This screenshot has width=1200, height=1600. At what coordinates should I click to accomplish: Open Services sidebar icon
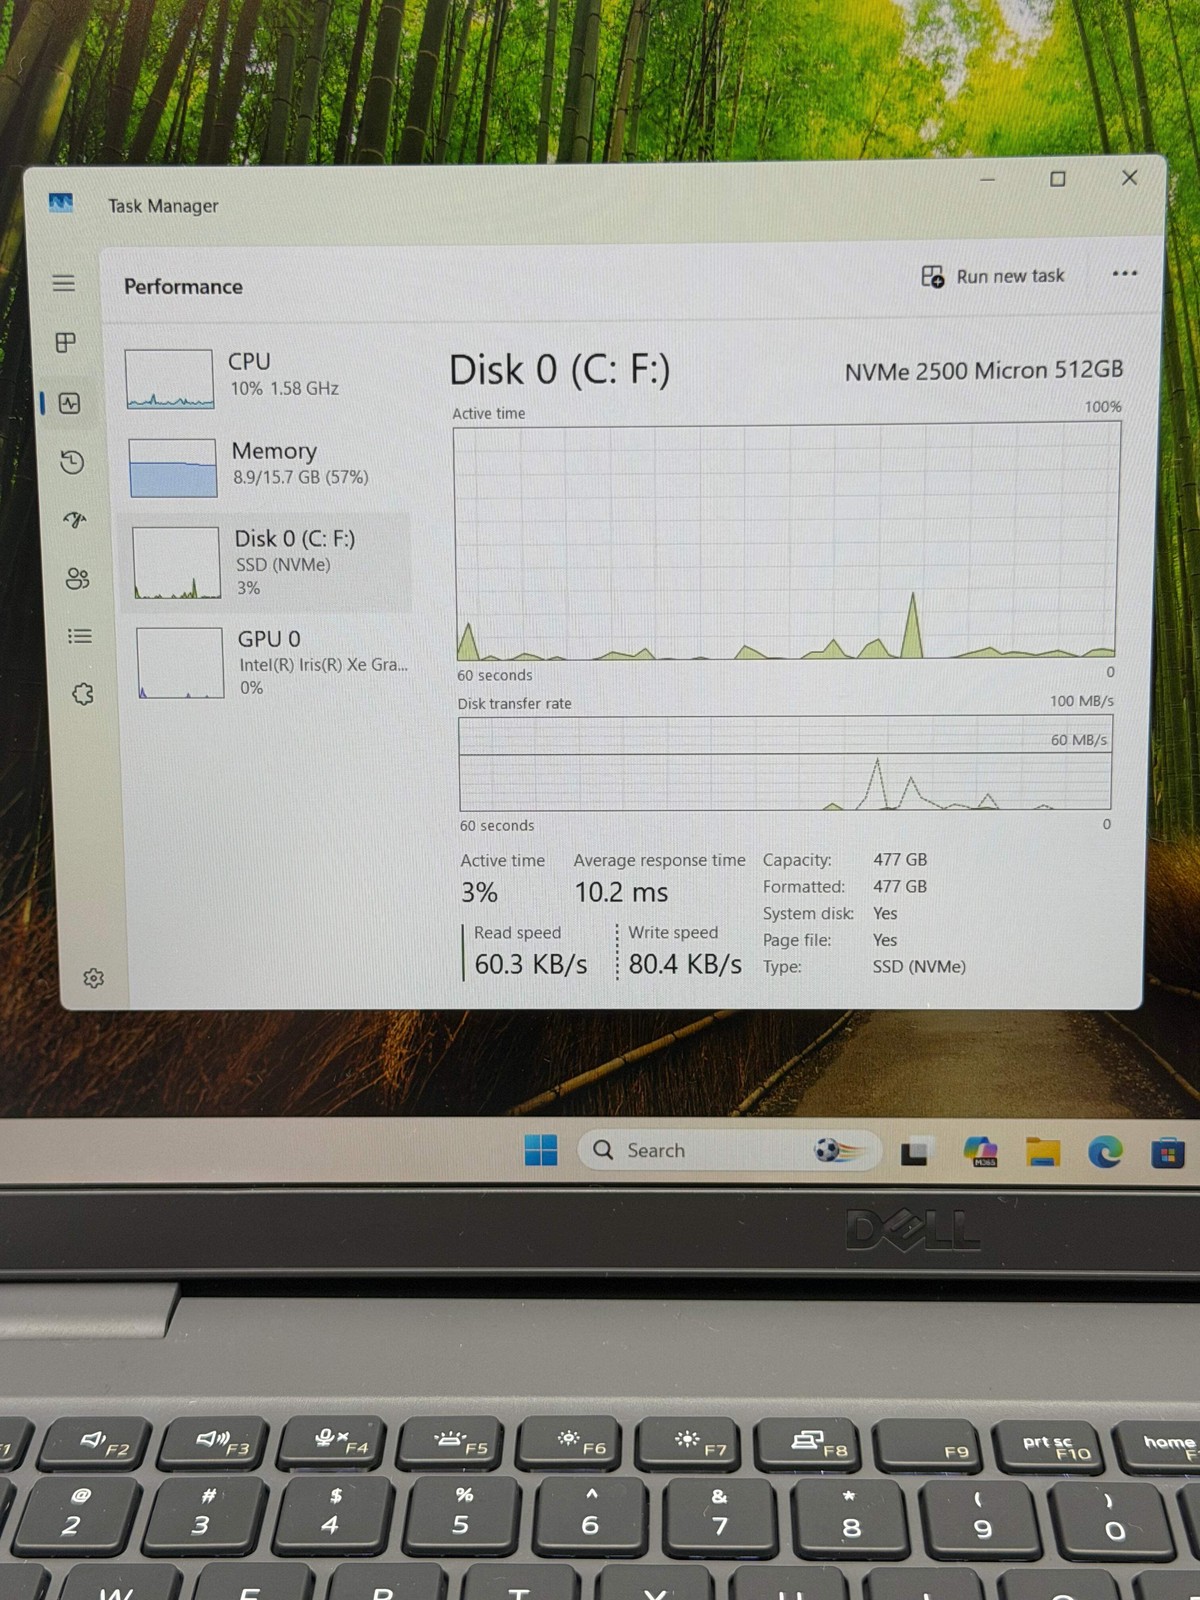click(x=83, y=694)
